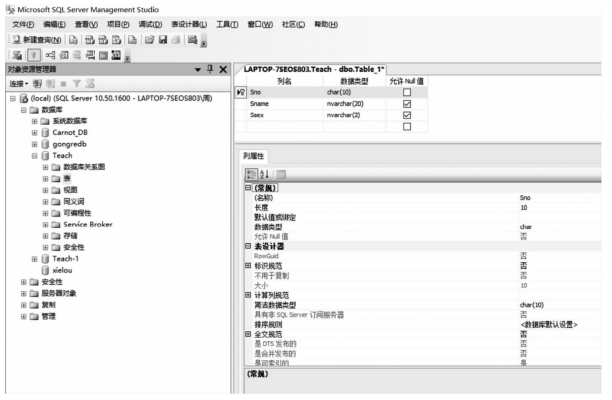Image resolution: width=612 pixels, height=400 pixels.
Task: Toggle the Object Explorer auto-hide pin
Action: click(x=210, y=69)
